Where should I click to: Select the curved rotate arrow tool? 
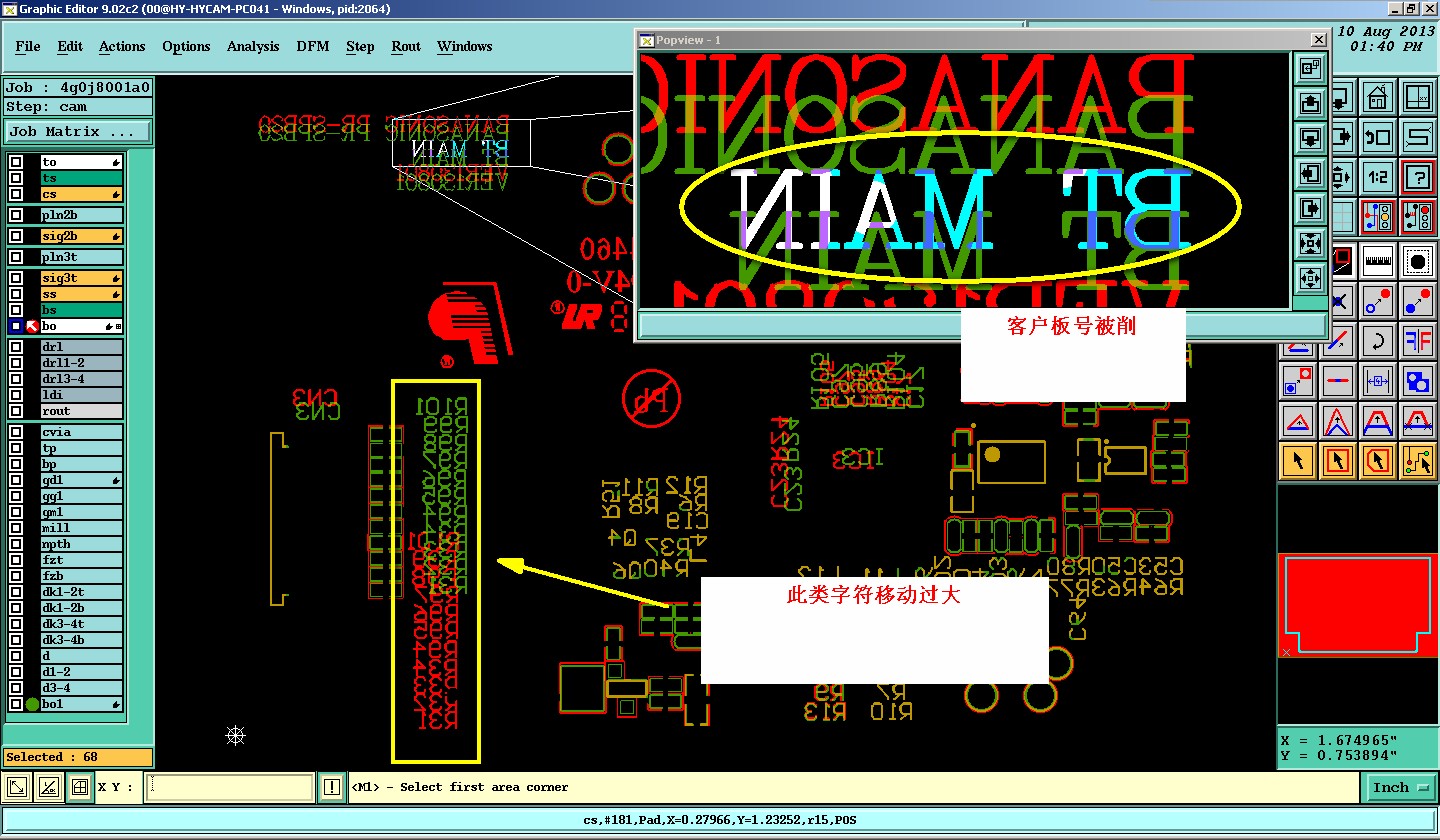point(1378,341)
